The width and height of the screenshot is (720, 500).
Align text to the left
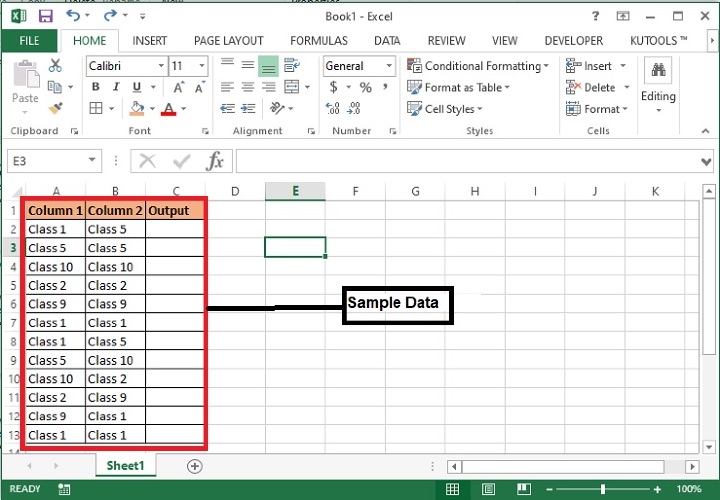point(227,87)
